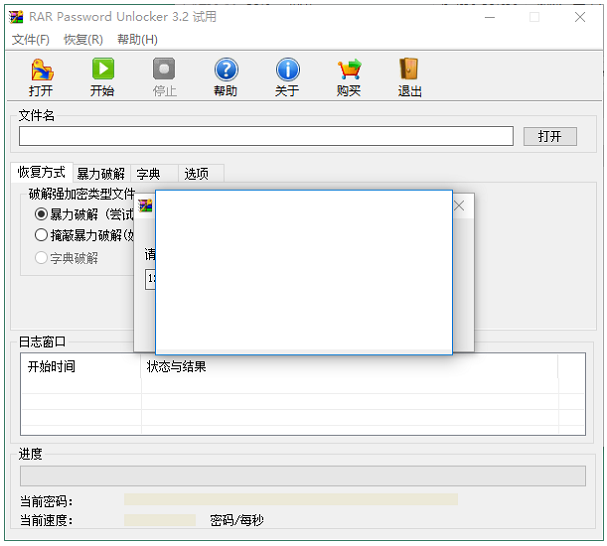Screen dimensions: 607x546
Task: Open the 文件(F) menu
Action: point(31,39)
